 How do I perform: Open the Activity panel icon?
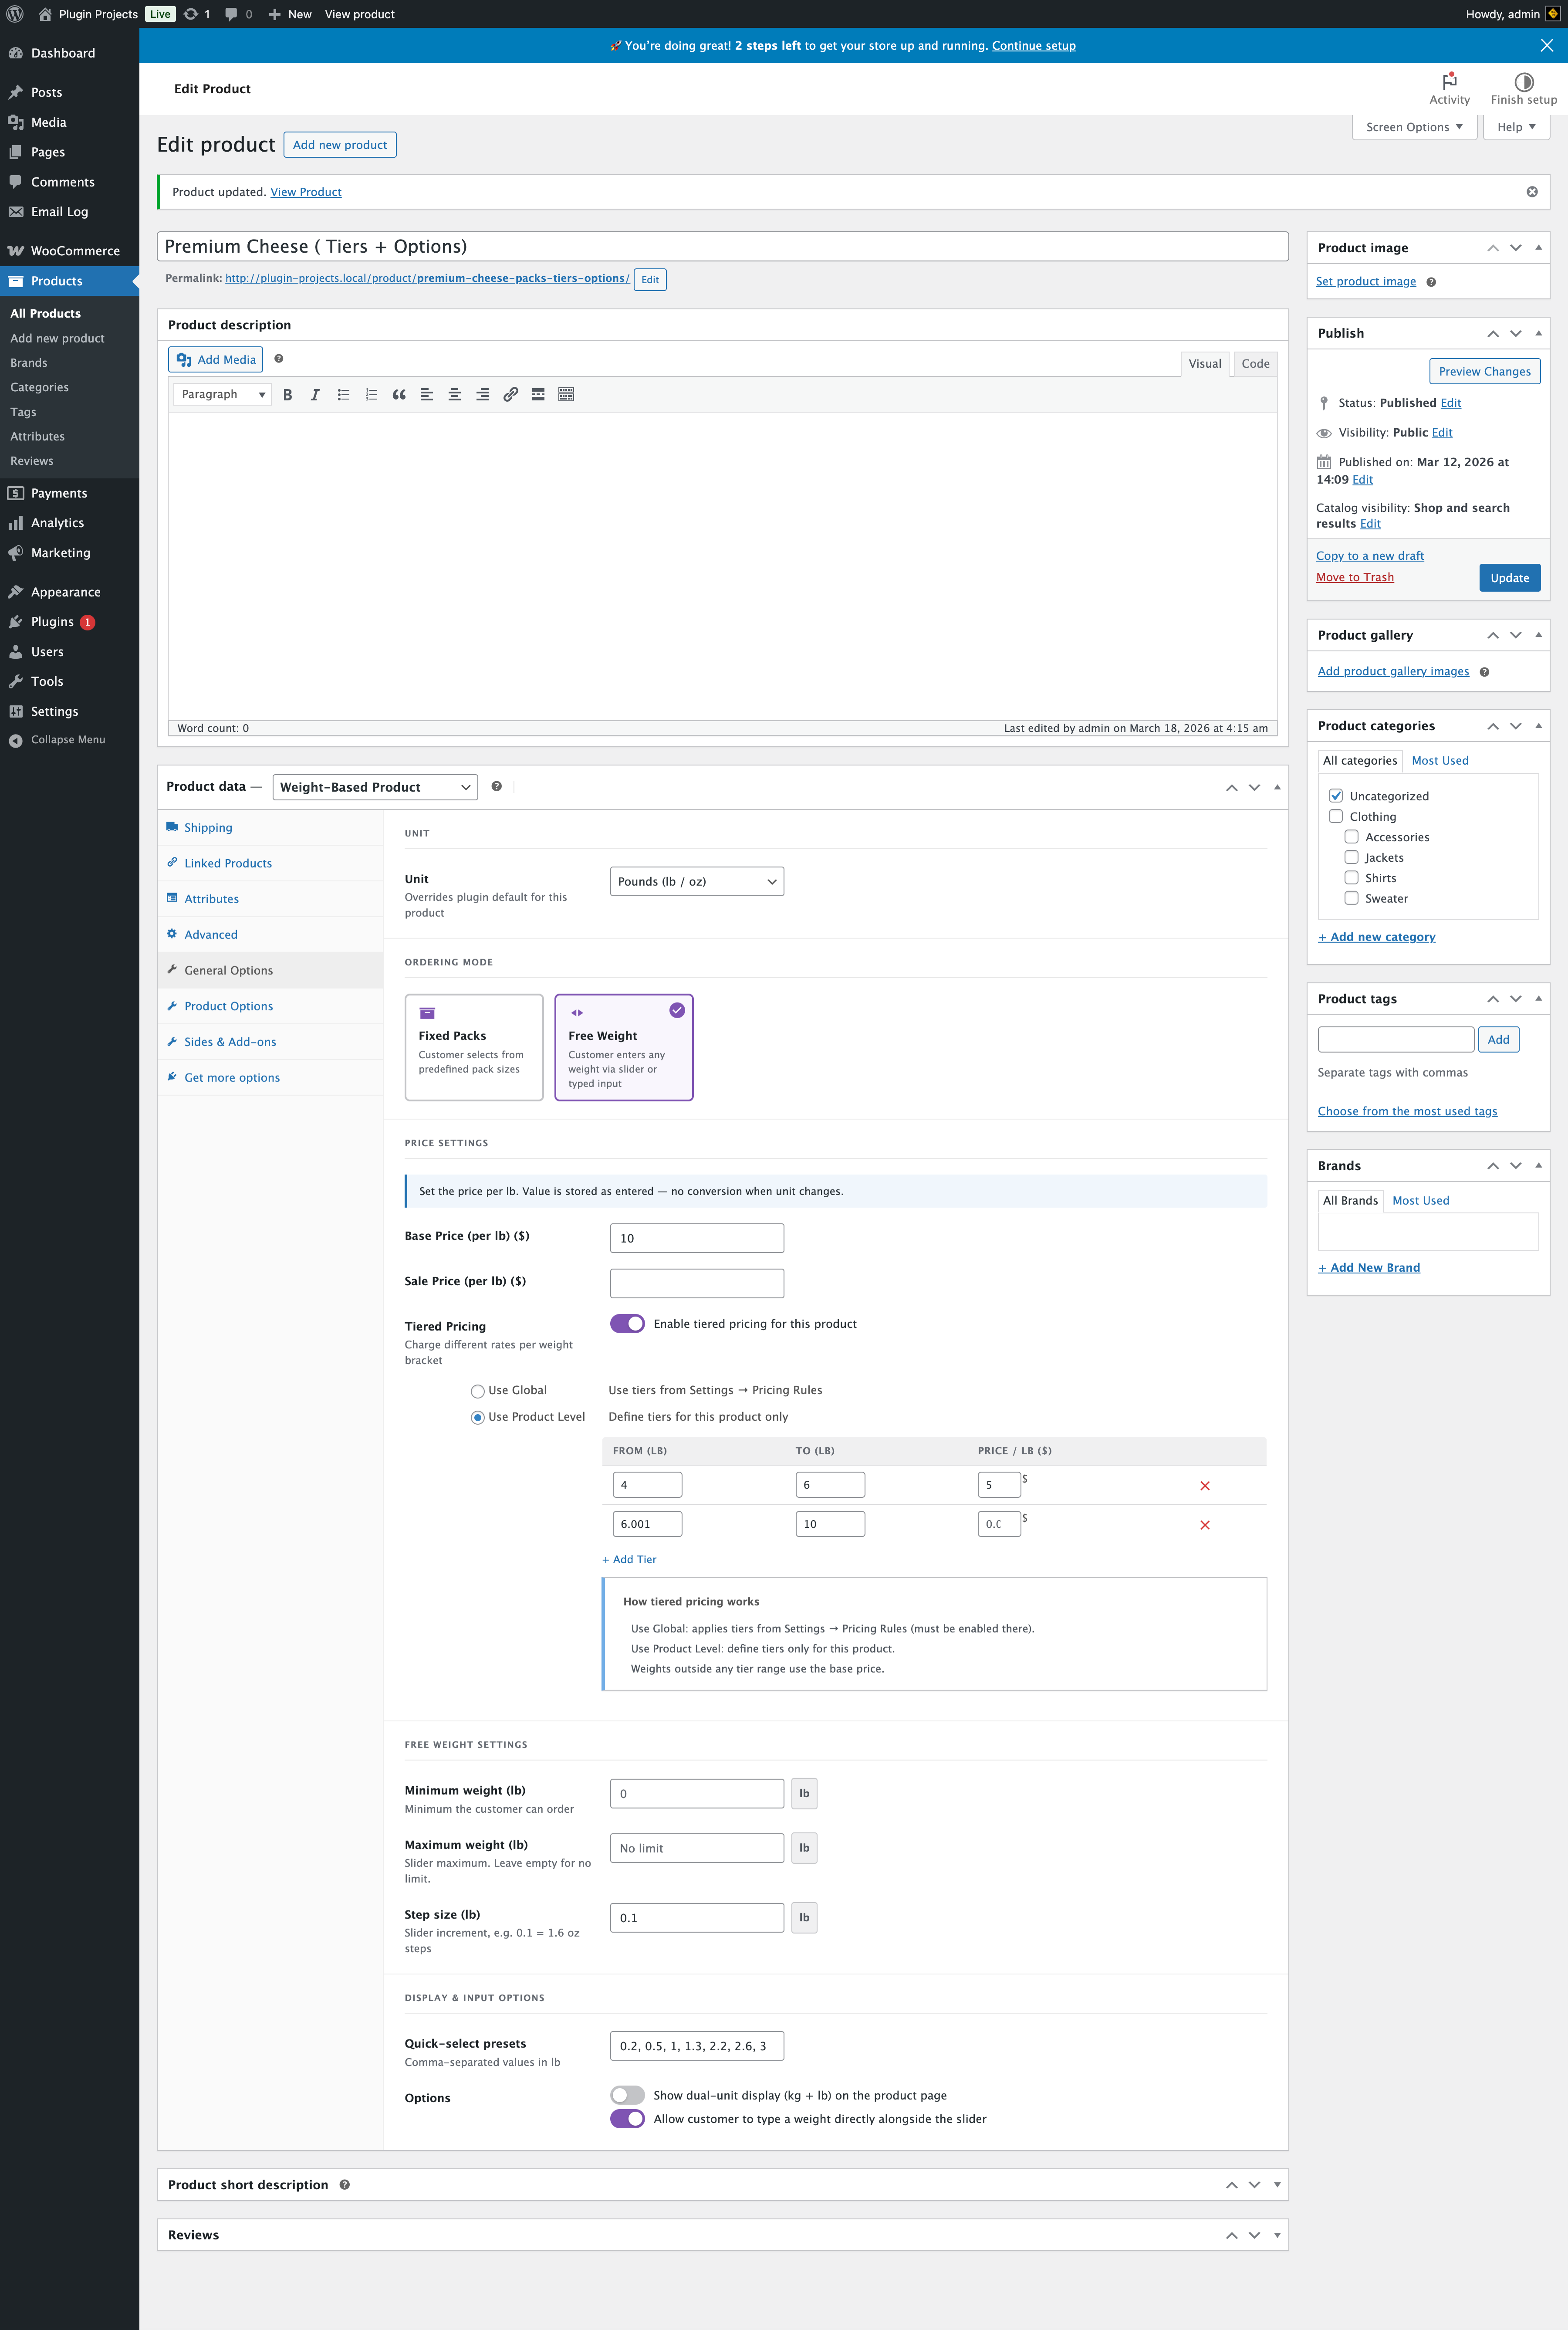point(1449,88)
